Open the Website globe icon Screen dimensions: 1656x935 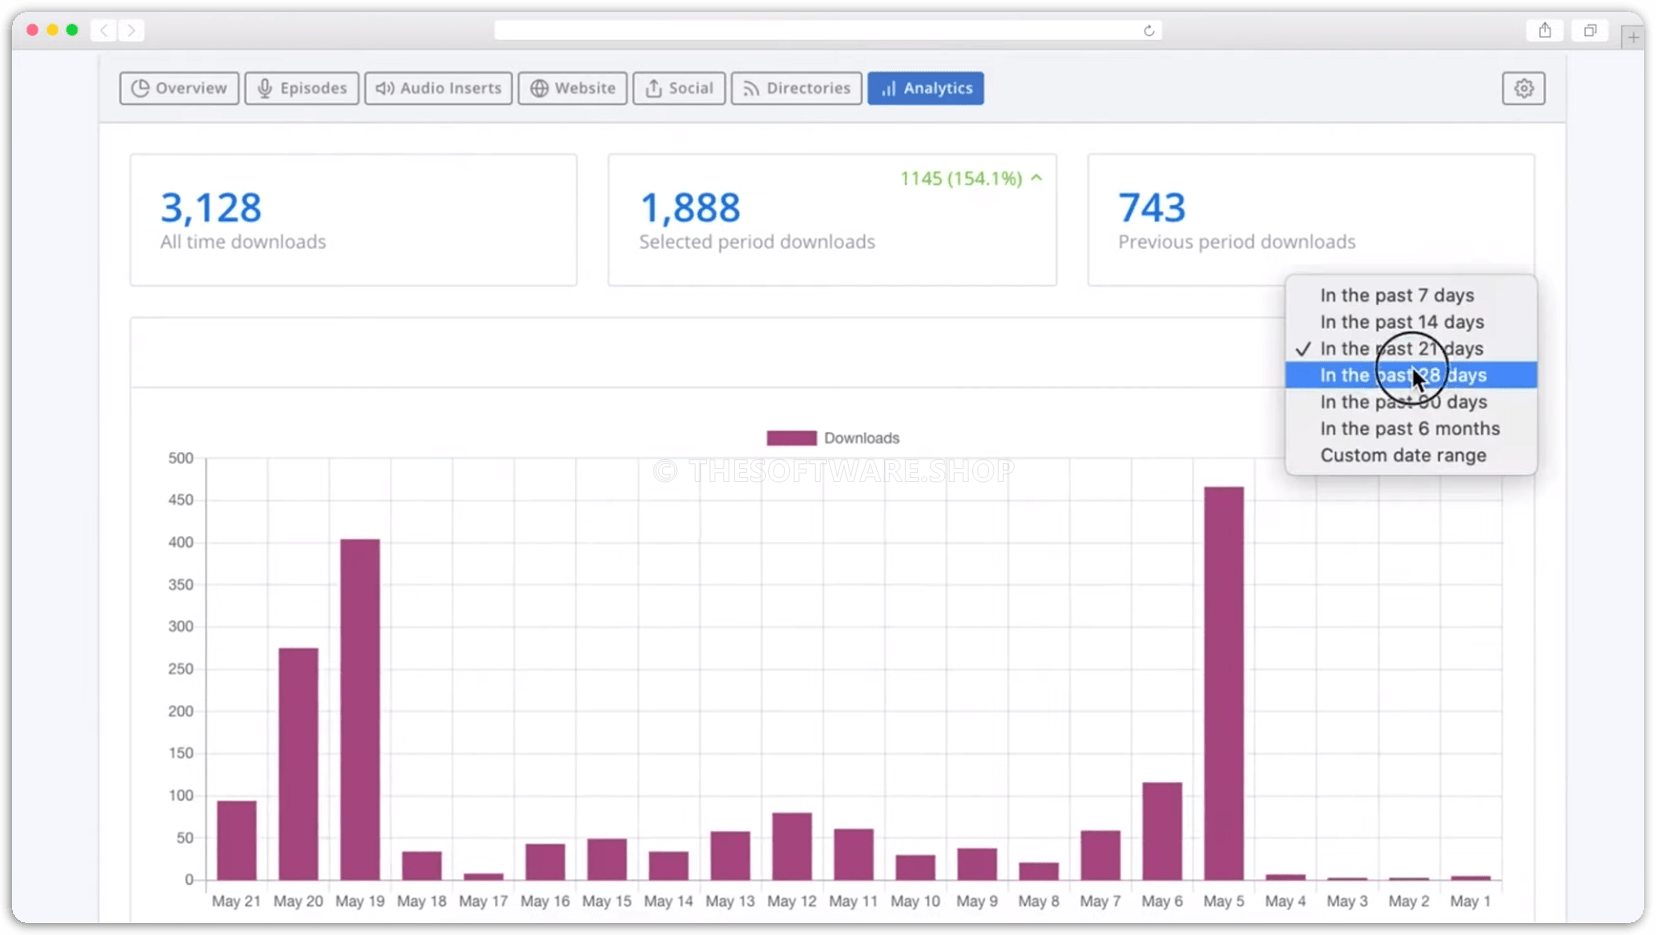(538, 88)
